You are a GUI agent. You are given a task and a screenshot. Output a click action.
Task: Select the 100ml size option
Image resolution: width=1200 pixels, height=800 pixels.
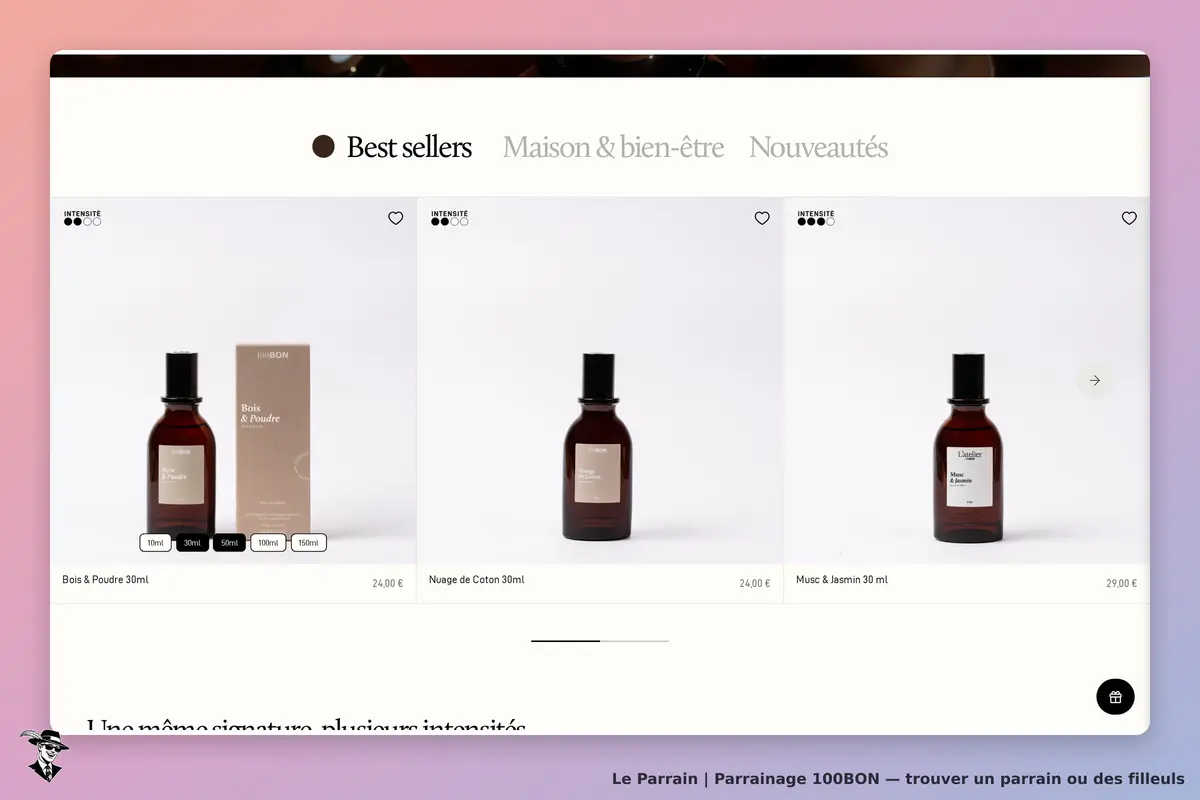pyautogui.click(x=268, y=543)
